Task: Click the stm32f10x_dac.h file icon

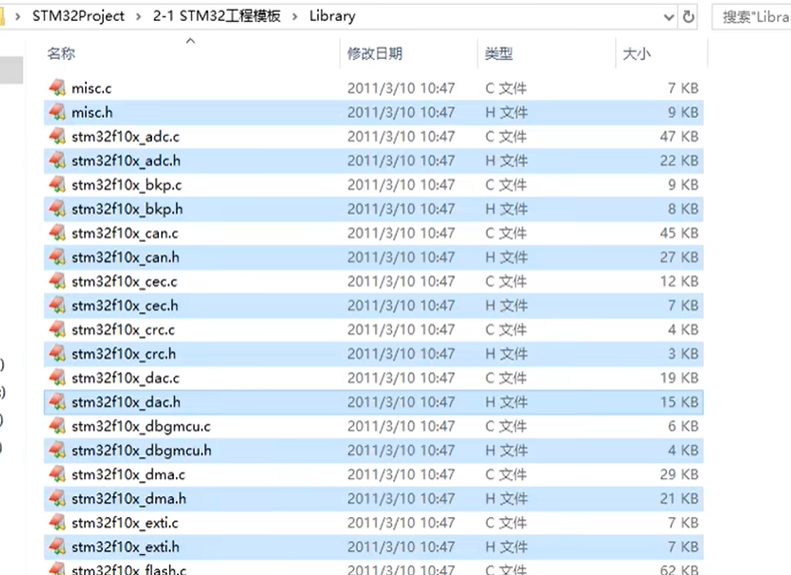Action: coord(58,402)
